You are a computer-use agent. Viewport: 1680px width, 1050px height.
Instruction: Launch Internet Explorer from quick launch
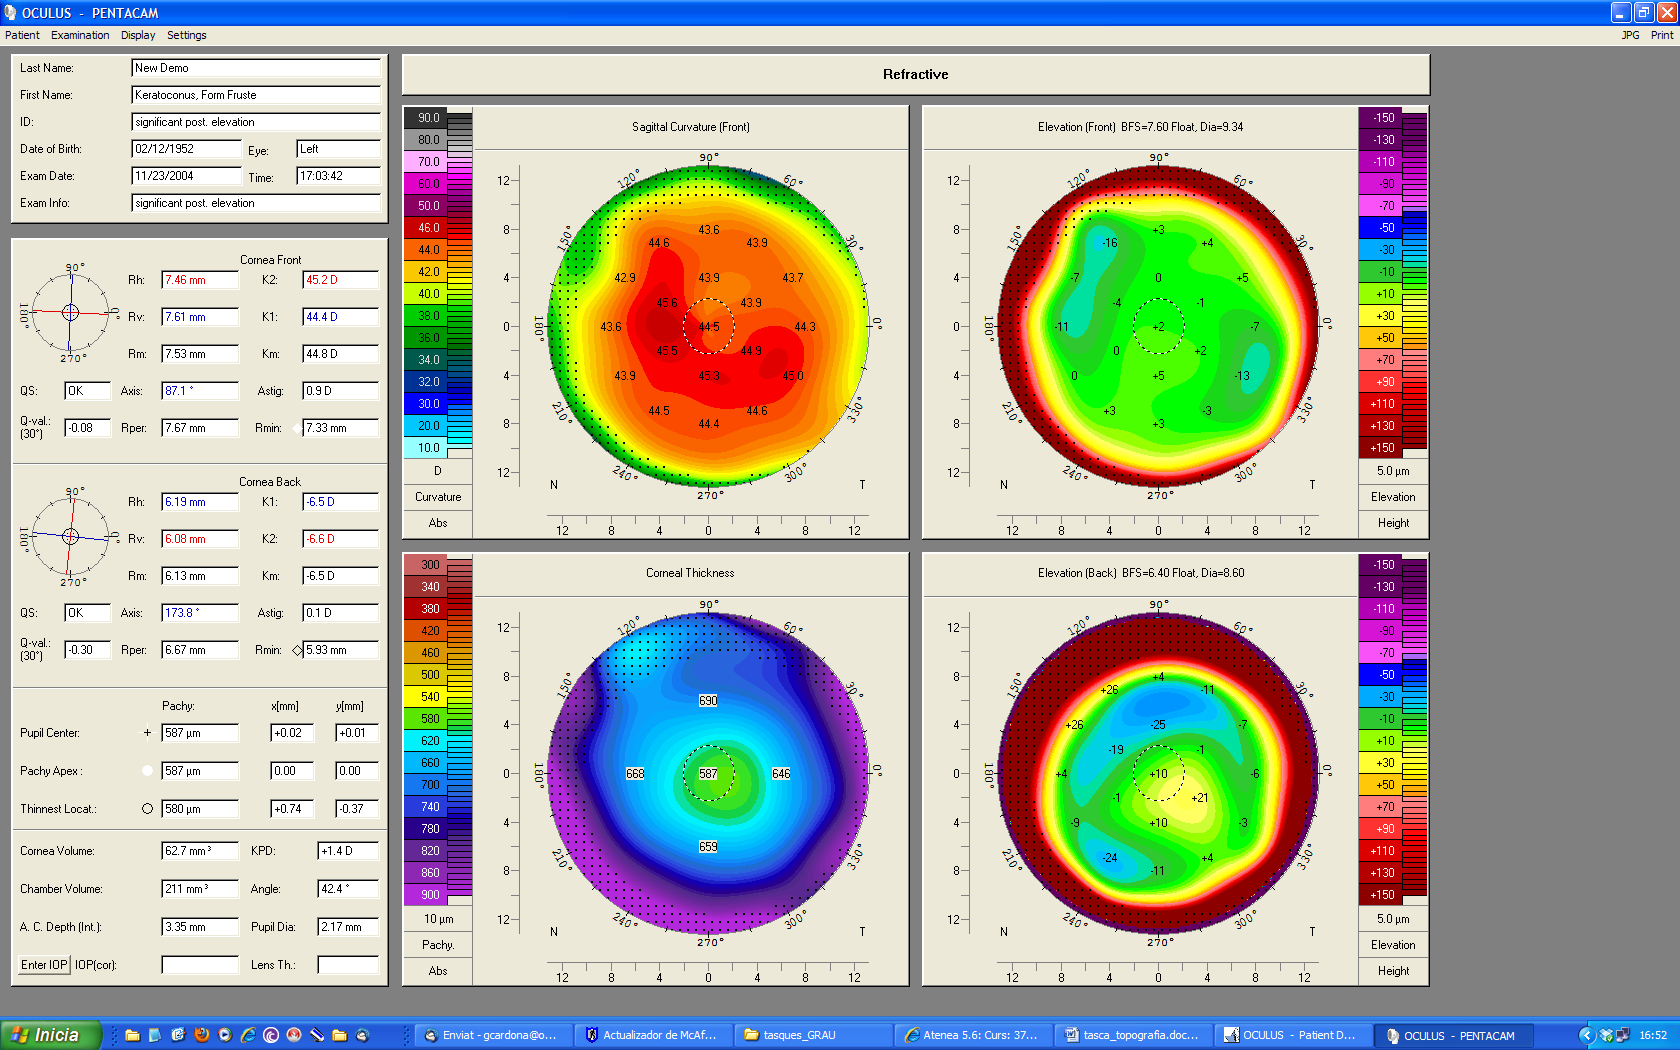click(x=247, y=1035)
